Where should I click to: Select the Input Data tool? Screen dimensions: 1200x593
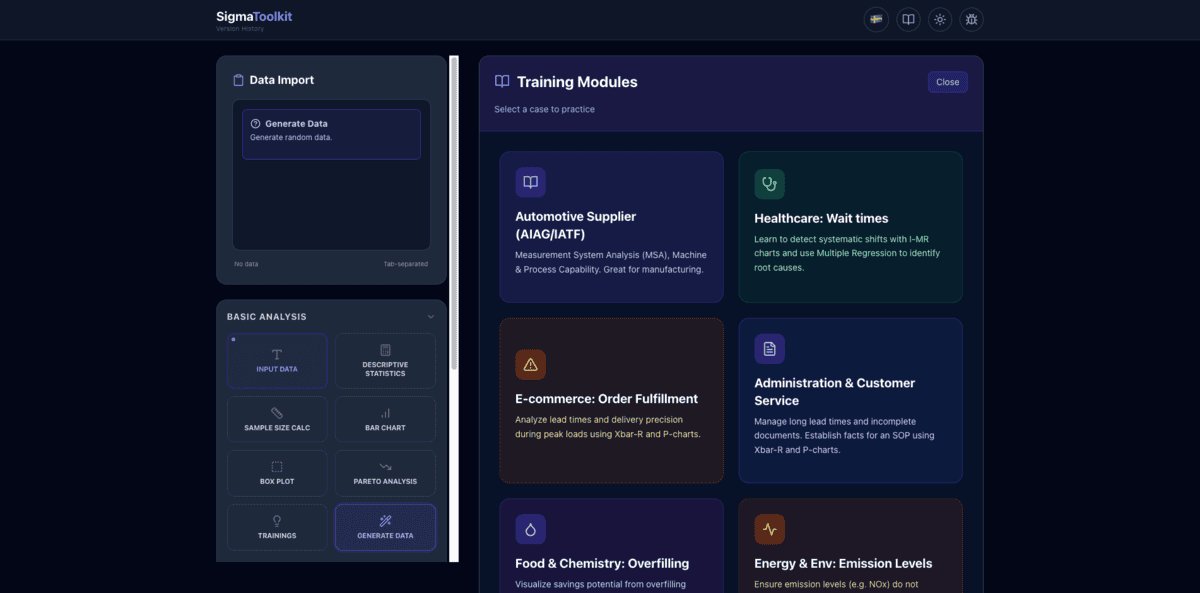[277, 361]
